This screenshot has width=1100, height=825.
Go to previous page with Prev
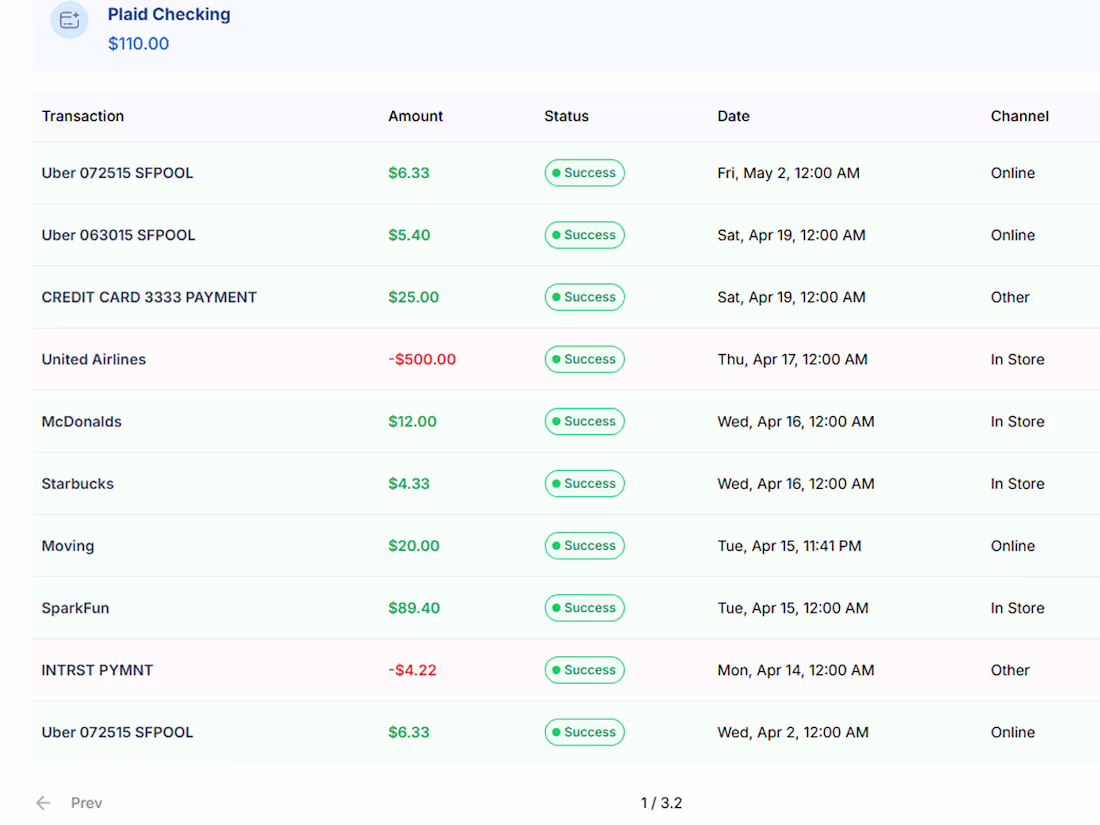[86, 803]
